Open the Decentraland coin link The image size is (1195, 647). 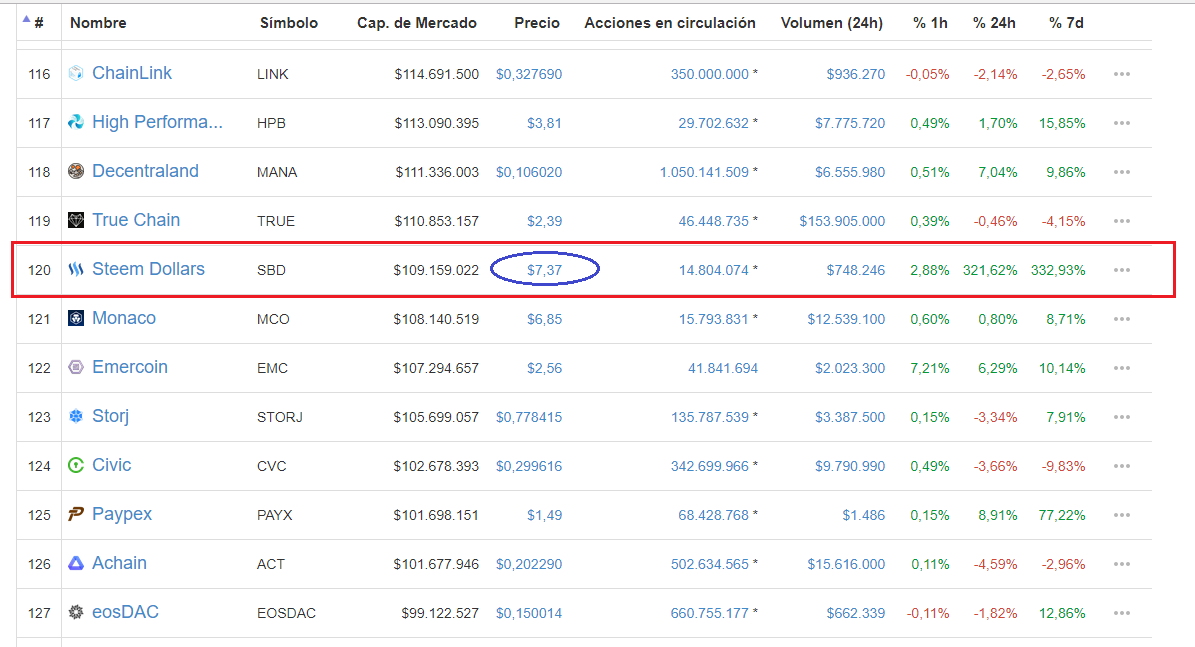(x=145, y=171)
